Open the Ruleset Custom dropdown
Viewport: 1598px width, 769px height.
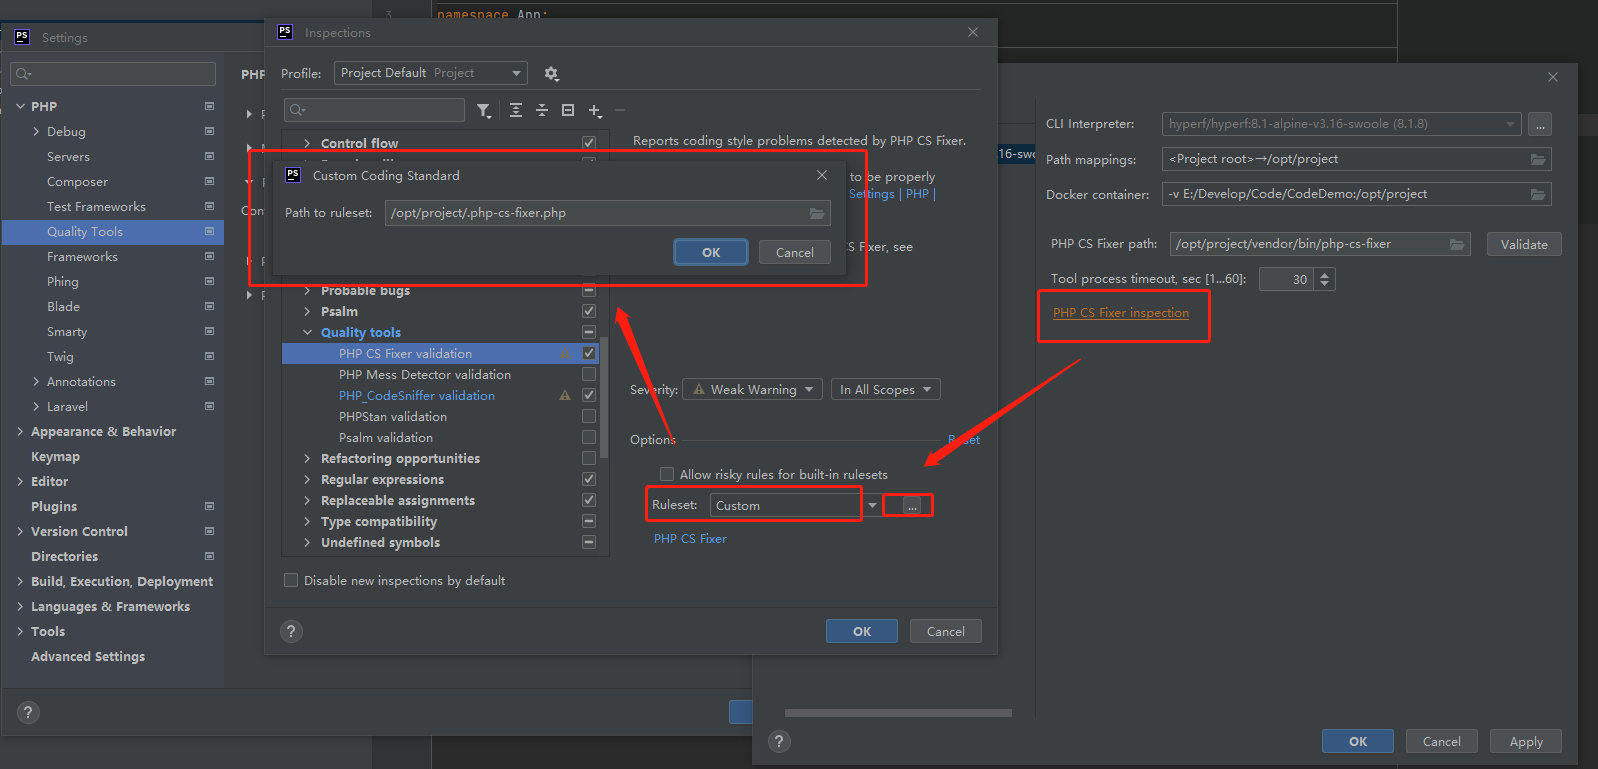pos(795,506)
